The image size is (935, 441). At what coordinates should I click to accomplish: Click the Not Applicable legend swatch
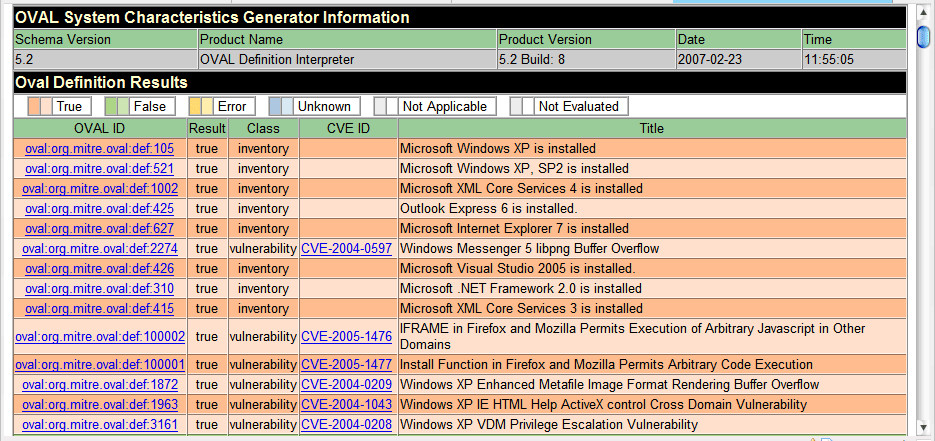pyautogui.click(x=386, y=107)
